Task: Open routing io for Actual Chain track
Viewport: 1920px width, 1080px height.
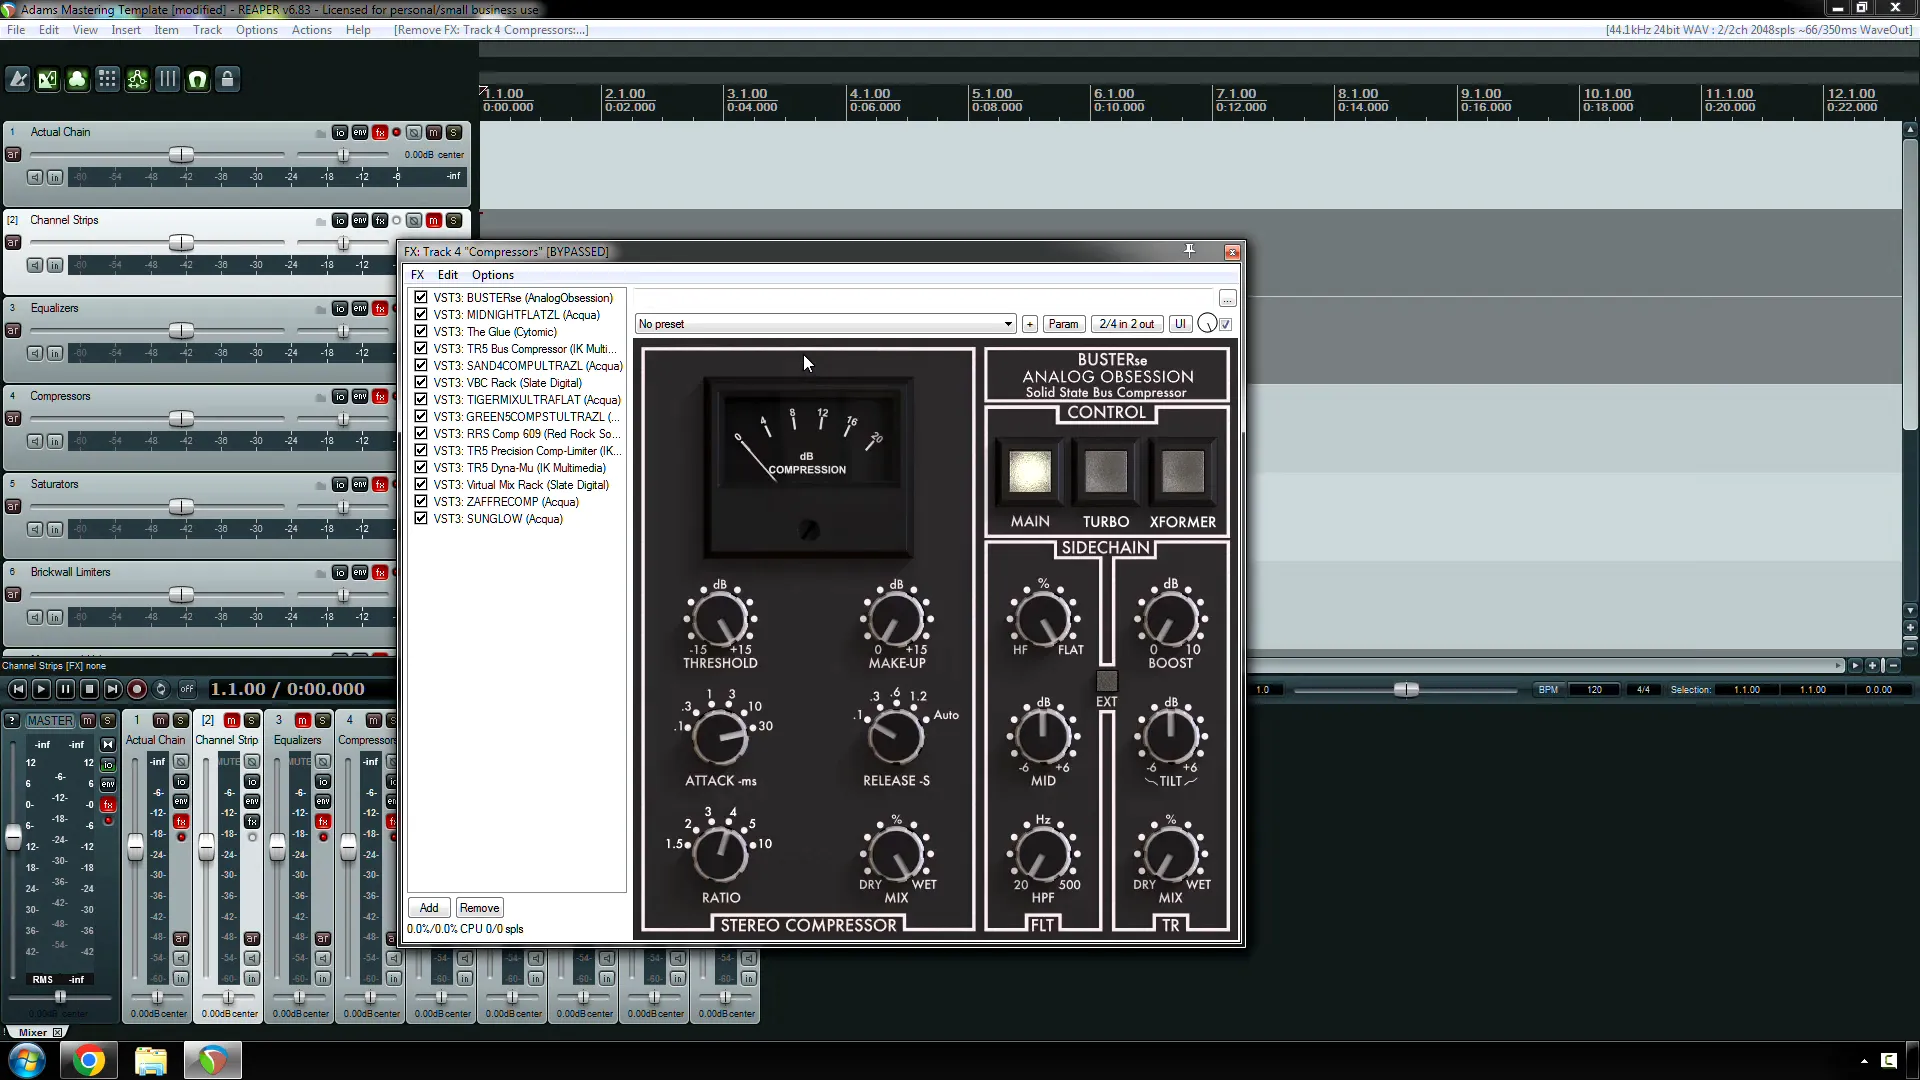Action: [340, 132]
